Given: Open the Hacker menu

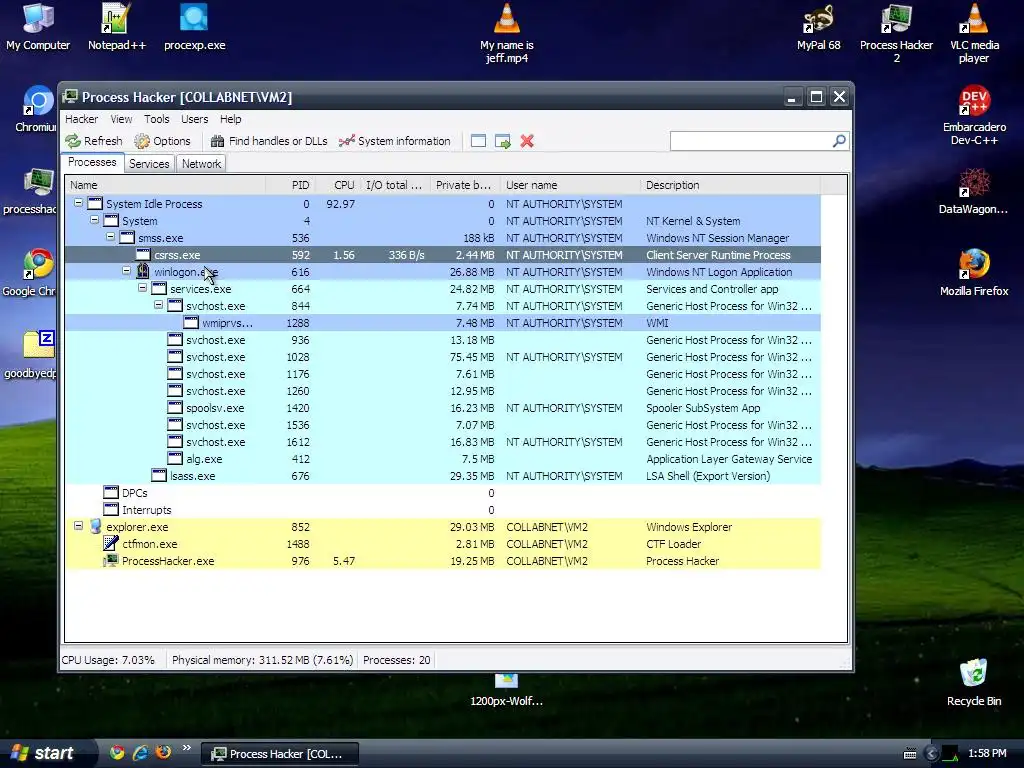Looking at the screenshot, I should point(82,119).
